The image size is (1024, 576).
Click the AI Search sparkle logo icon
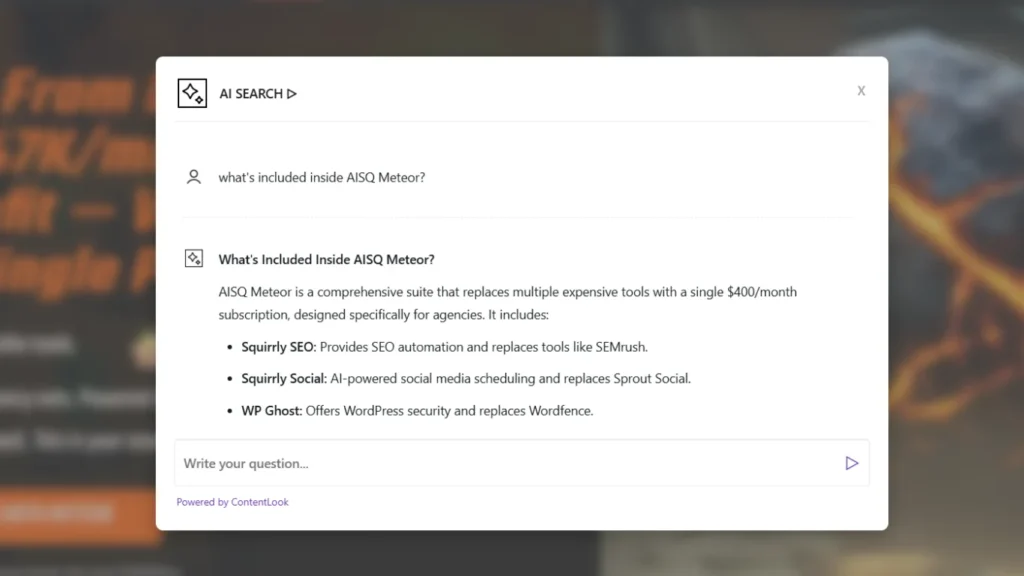pyautogui.click(x=192, y=93)
